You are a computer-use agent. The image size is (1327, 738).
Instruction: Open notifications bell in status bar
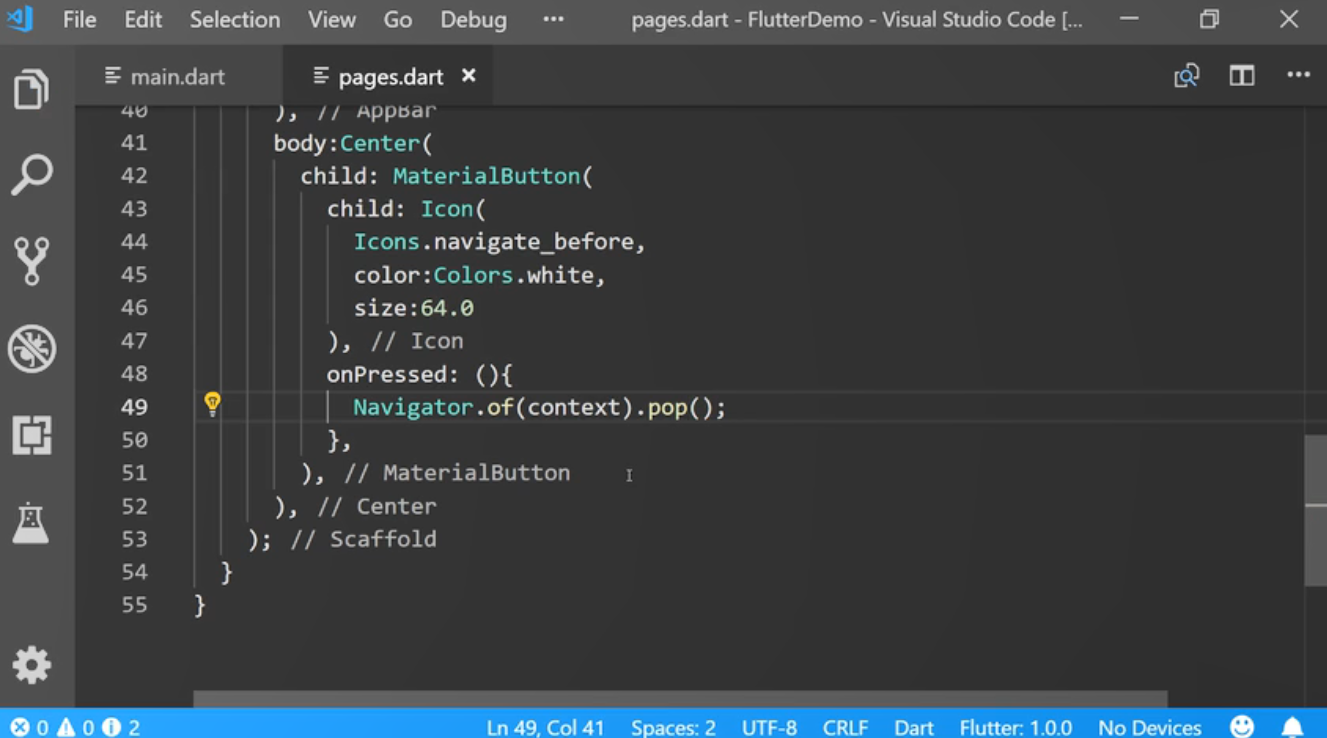[x=1293, y=727]
